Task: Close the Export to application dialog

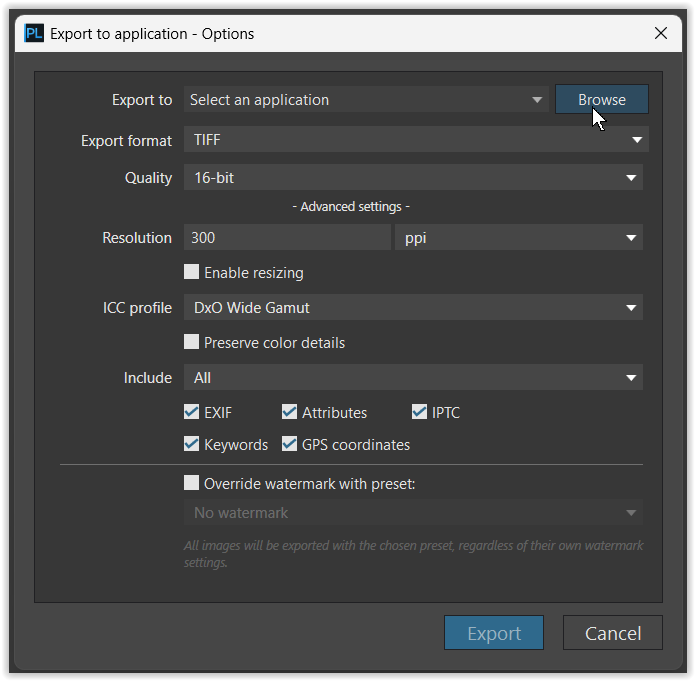Action: coord(660,33)
